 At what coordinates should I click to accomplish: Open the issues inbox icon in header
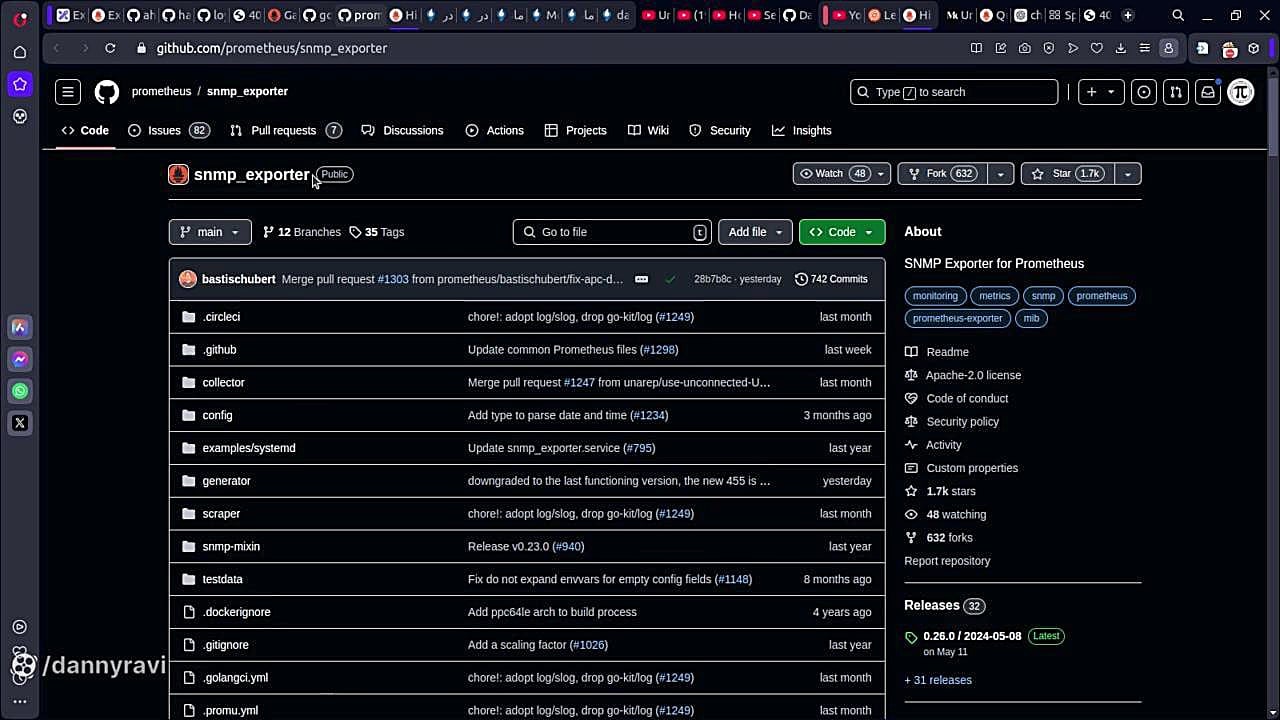point(1144,92)
